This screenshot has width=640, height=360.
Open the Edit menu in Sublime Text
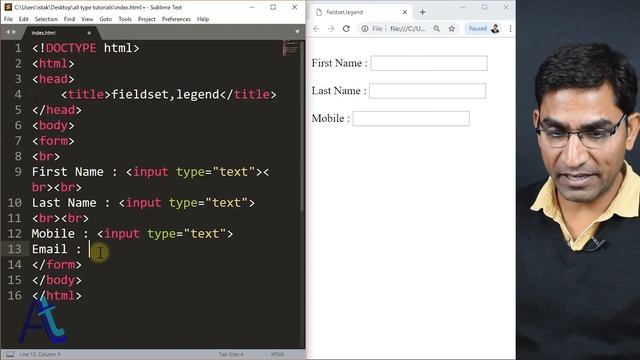(x=24, y=19)
